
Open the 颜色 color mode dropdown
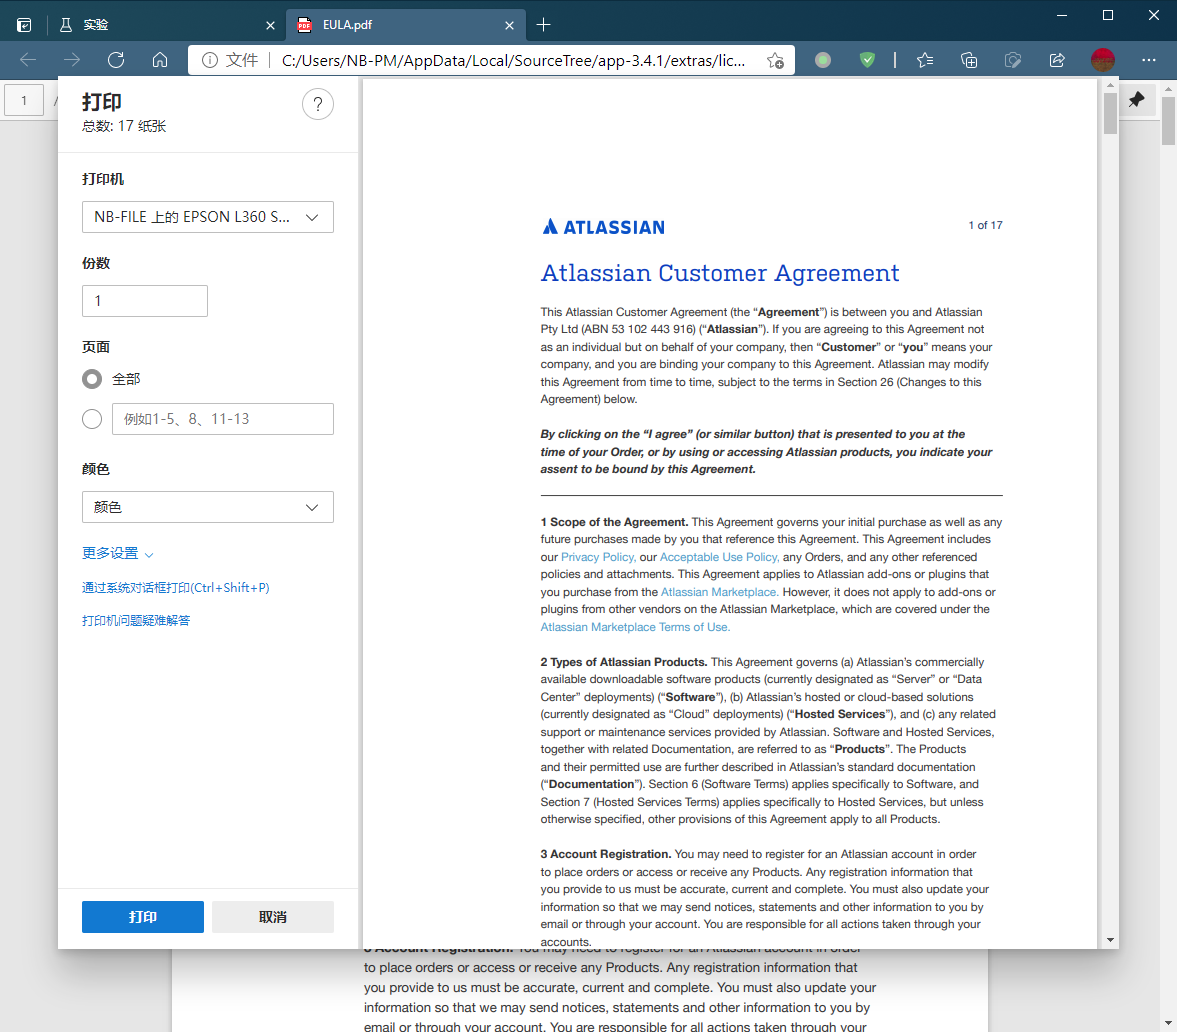[x=208, y=507]
